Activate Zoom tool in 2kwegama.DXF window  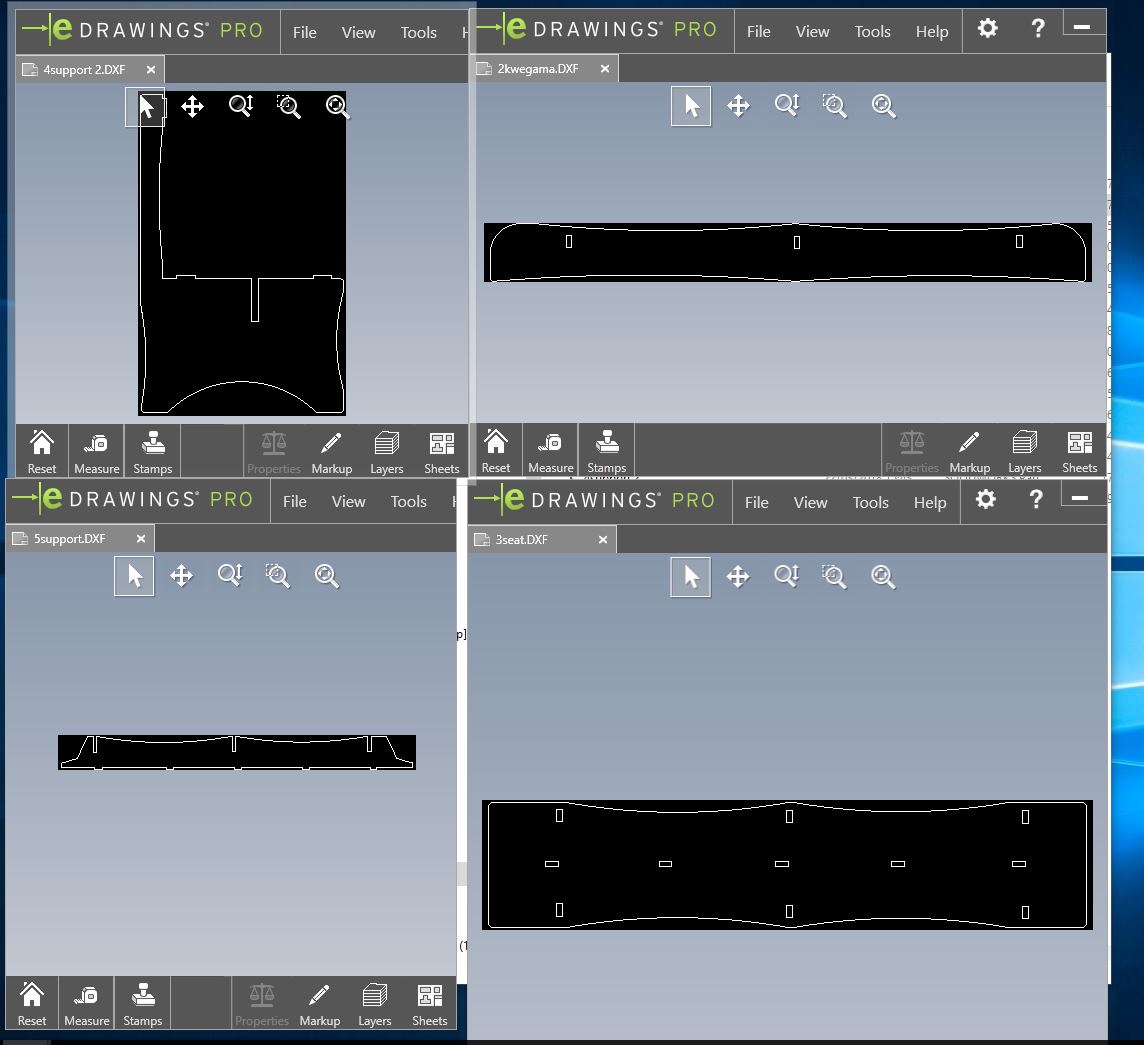[x=786, y=106]
